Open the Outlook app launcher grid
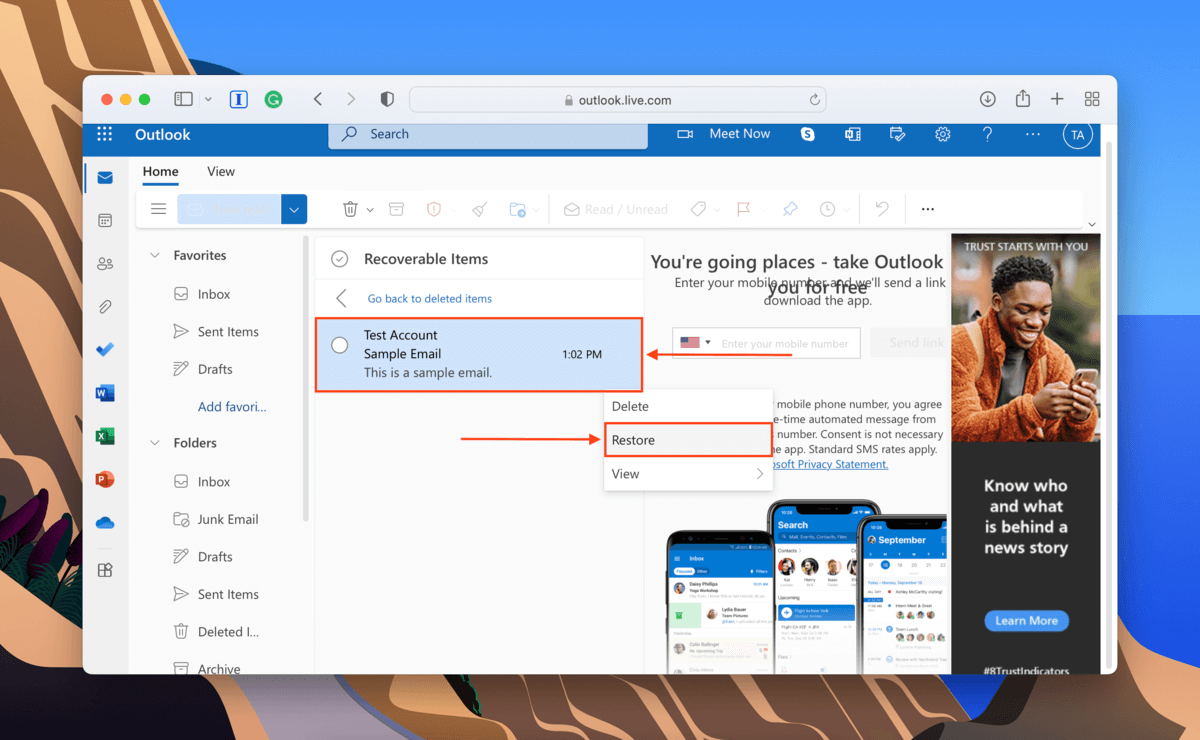1200x740 pixels. pos(105,135)
